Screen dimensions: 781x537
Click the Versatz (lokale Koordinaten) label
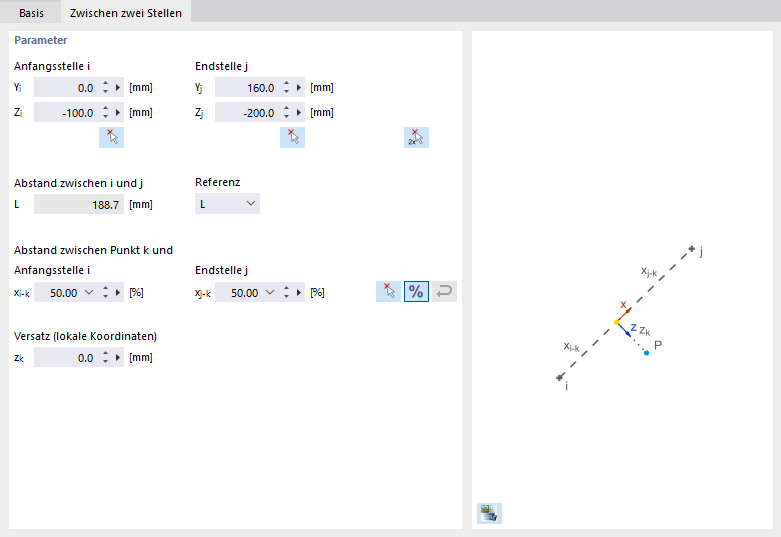85,336
